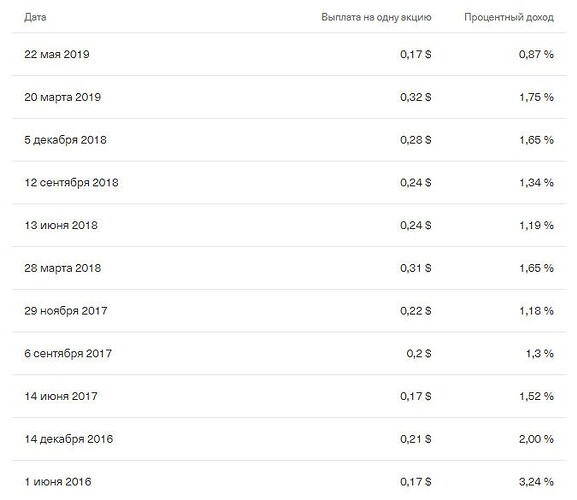The width and height of the screenshot is (577, 500).
Task: Click the Процентный доход column header
Action: click(509, 17)
